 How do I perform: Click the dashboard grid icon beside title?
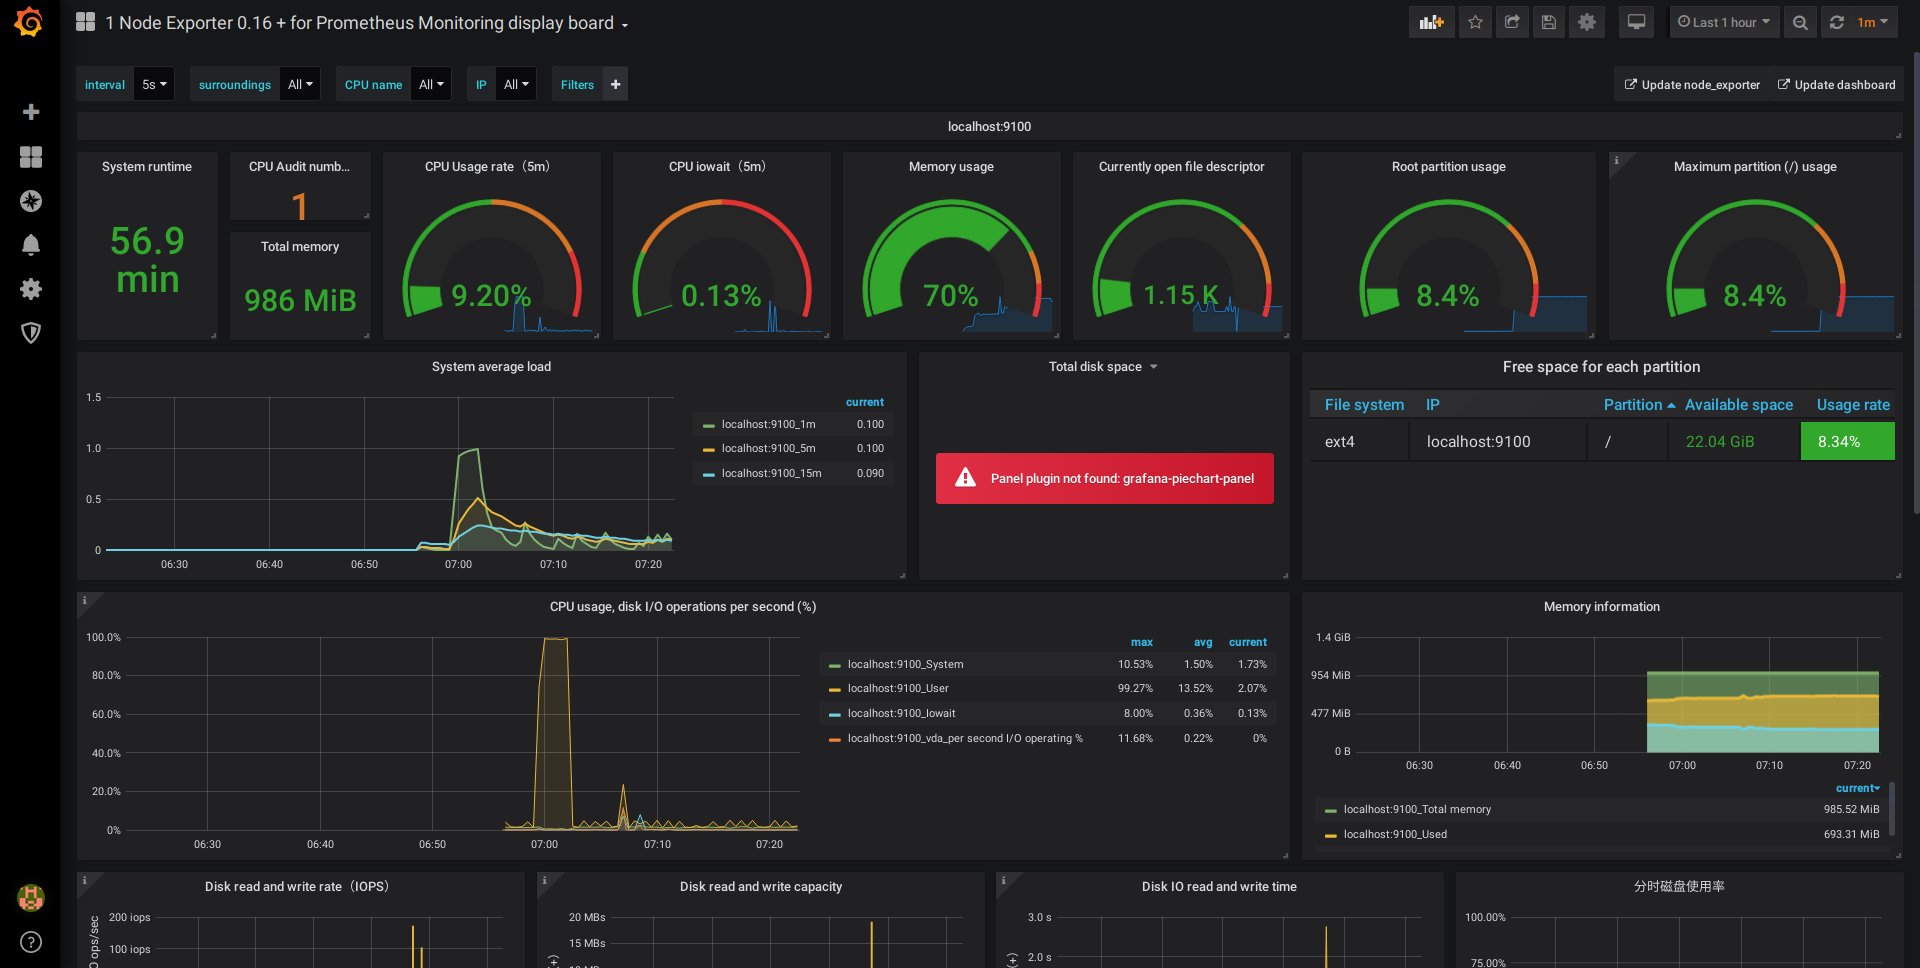point(86,22)
